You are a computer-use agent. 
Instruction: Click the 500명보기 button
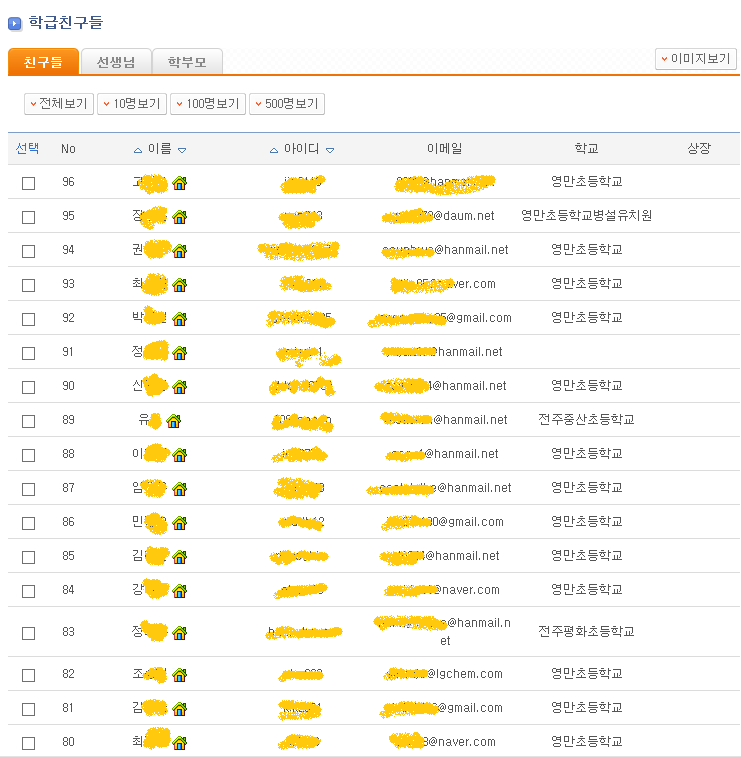click(287, 104)
